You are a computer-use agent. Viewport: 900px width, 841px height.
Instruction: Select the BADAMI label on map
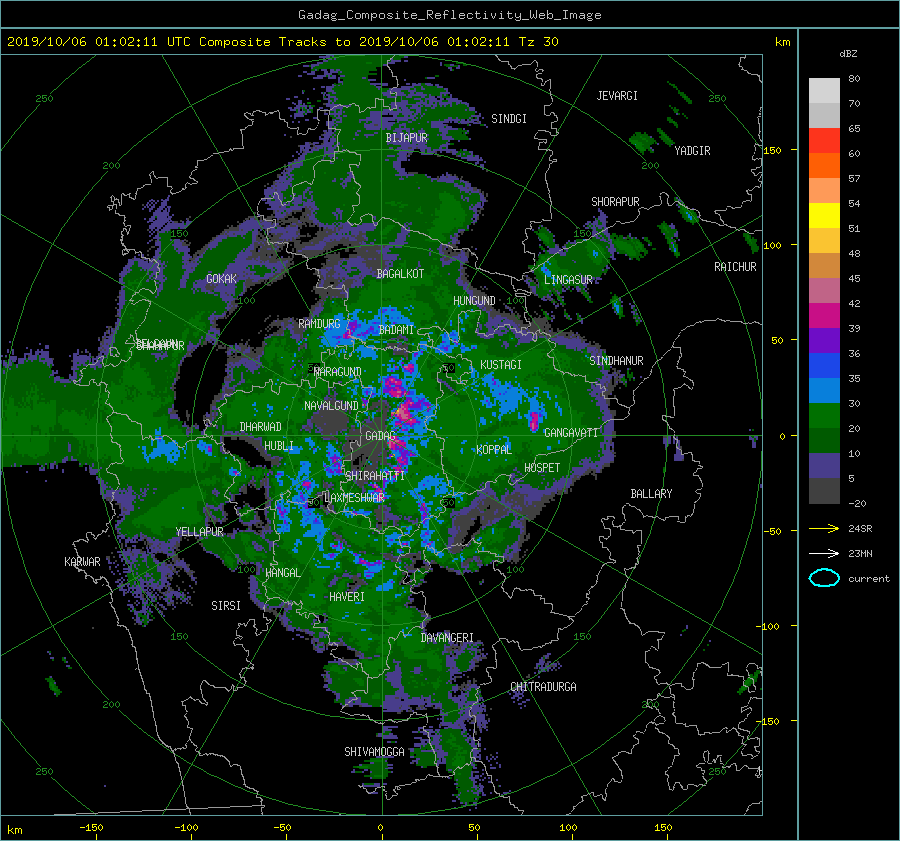click(396, 330)
